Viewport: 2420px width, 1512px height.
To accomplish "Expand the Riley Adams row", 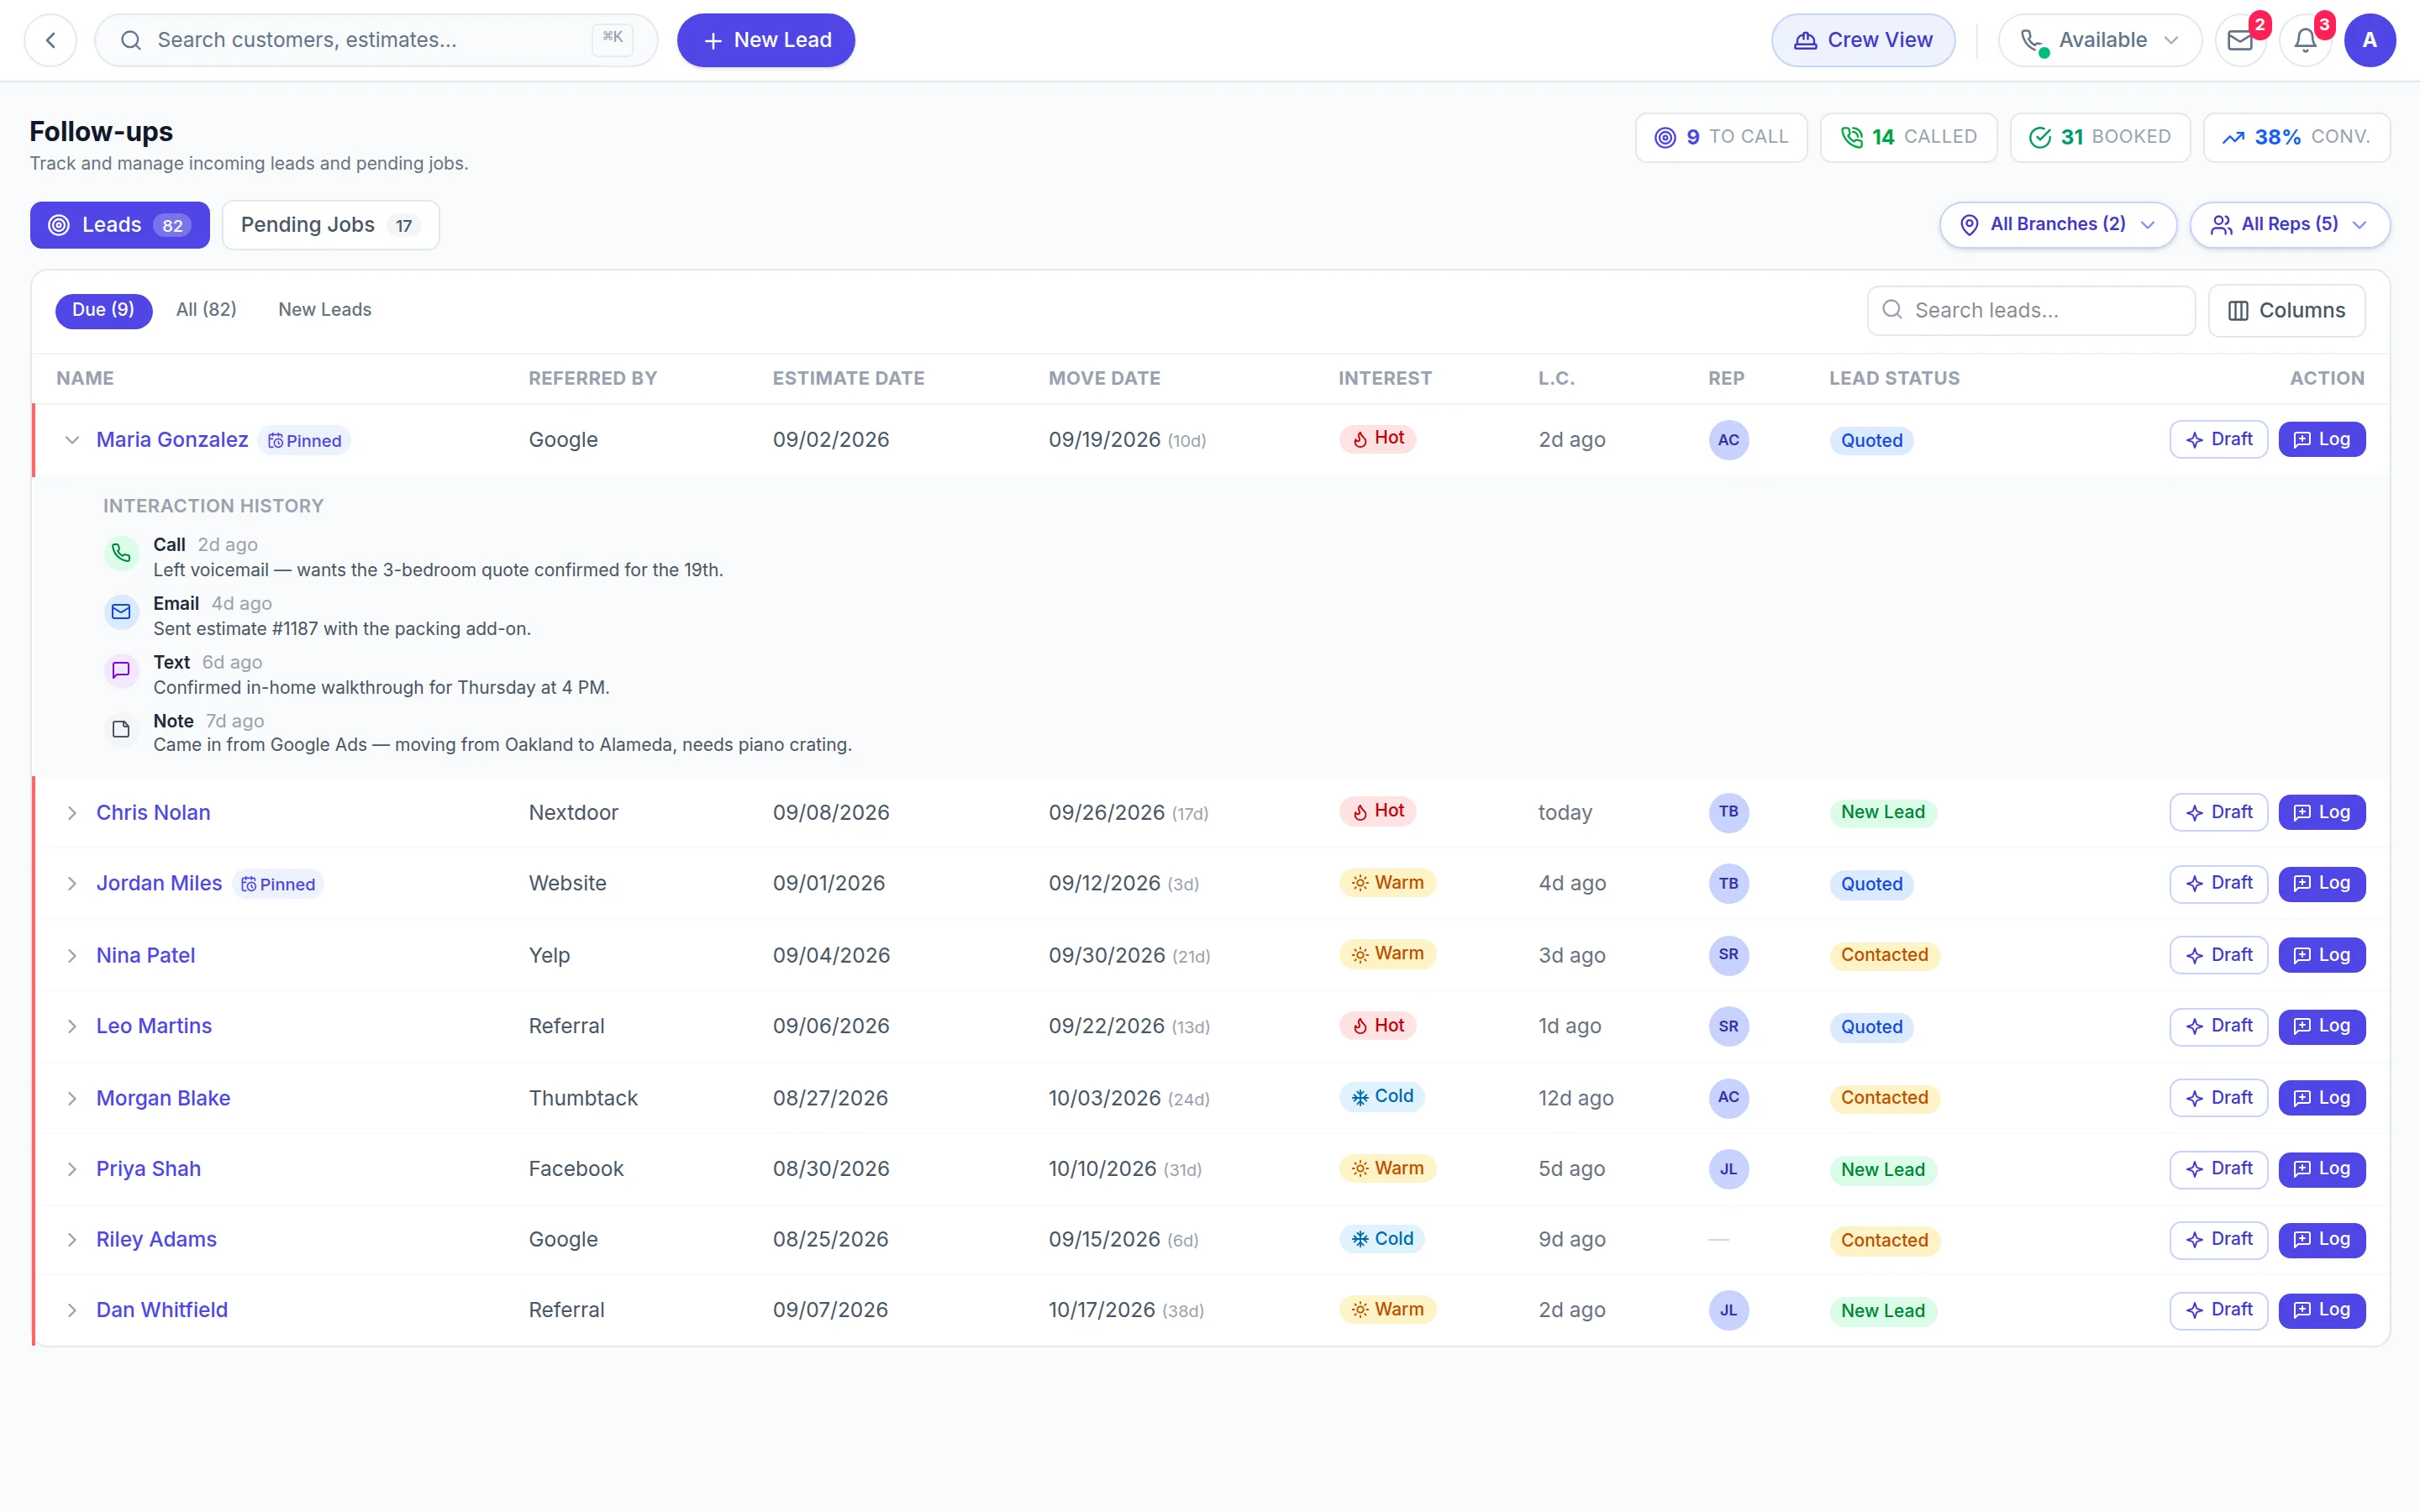I will pos(72,1240).
